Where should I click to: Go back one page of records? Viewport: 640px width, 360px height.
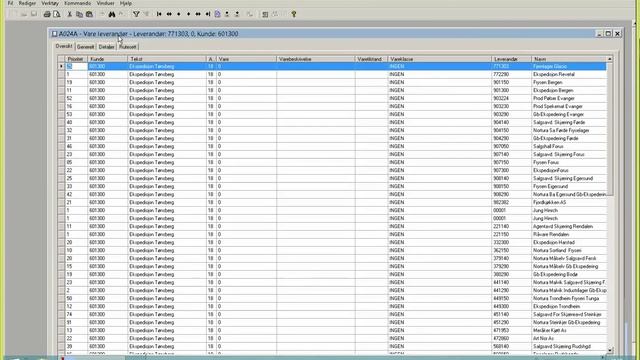(169, 14)
